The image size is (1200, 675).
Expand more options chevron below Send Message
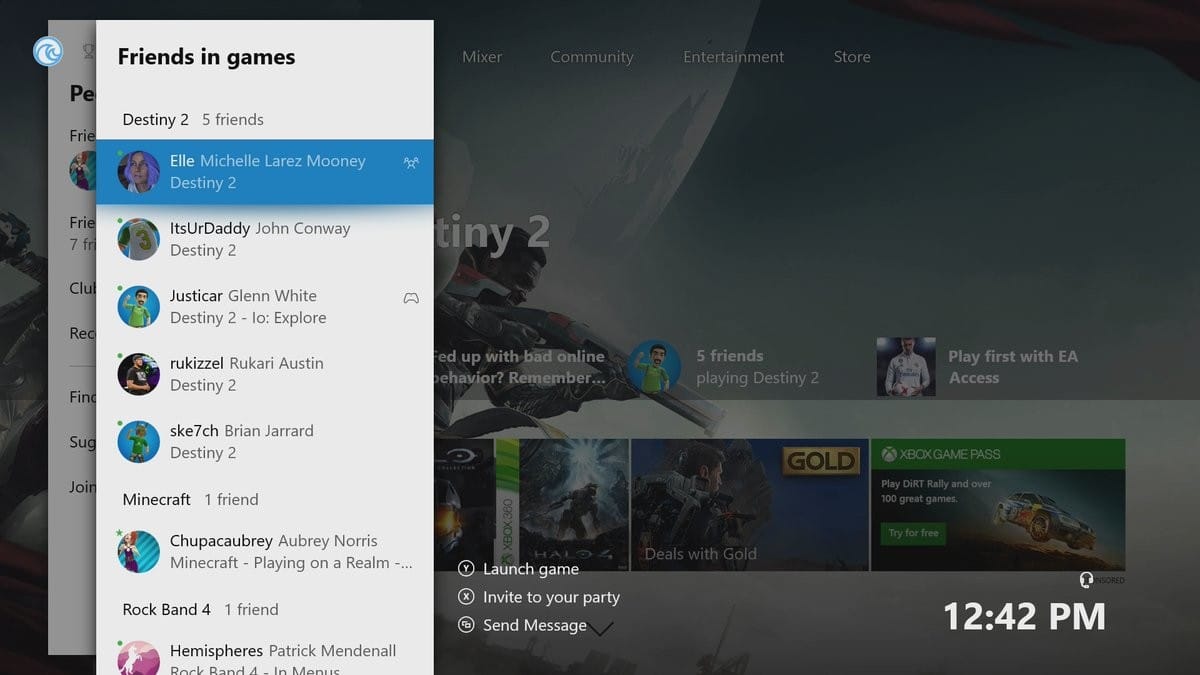[x=600, y=630]
